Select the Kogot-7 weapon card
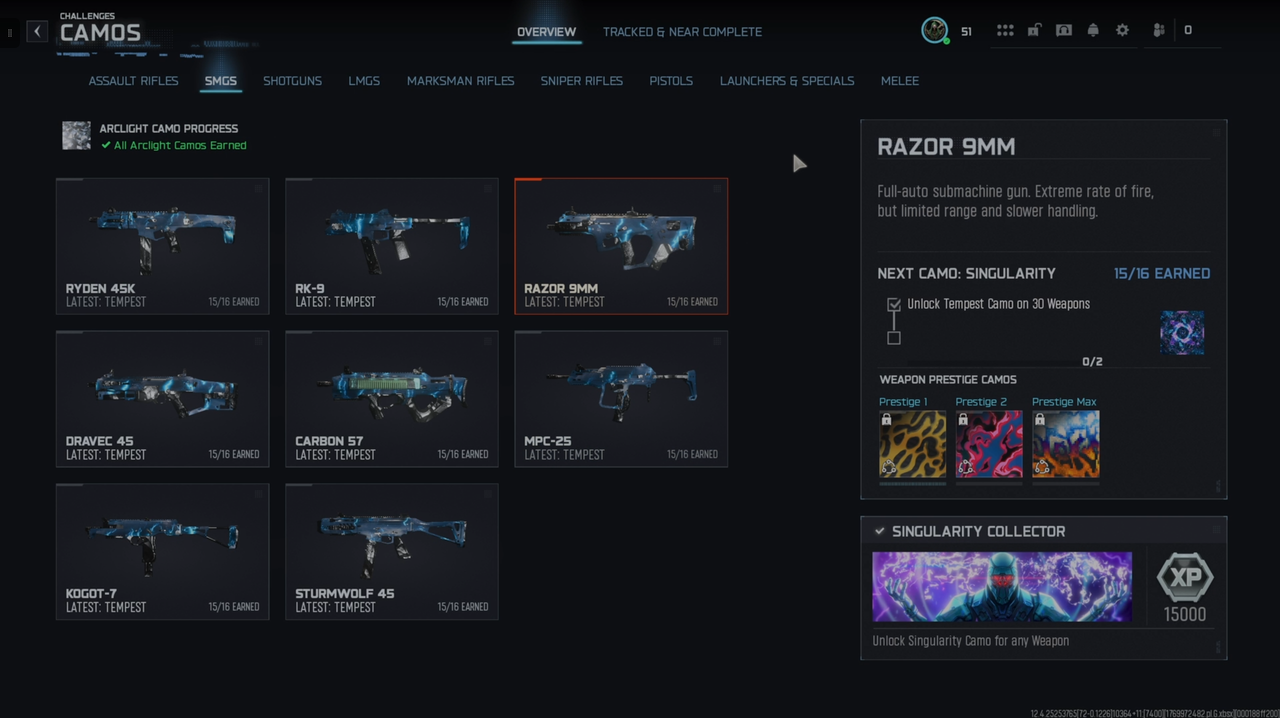This screenshot has height=718, width=1280. click(162, 552)
